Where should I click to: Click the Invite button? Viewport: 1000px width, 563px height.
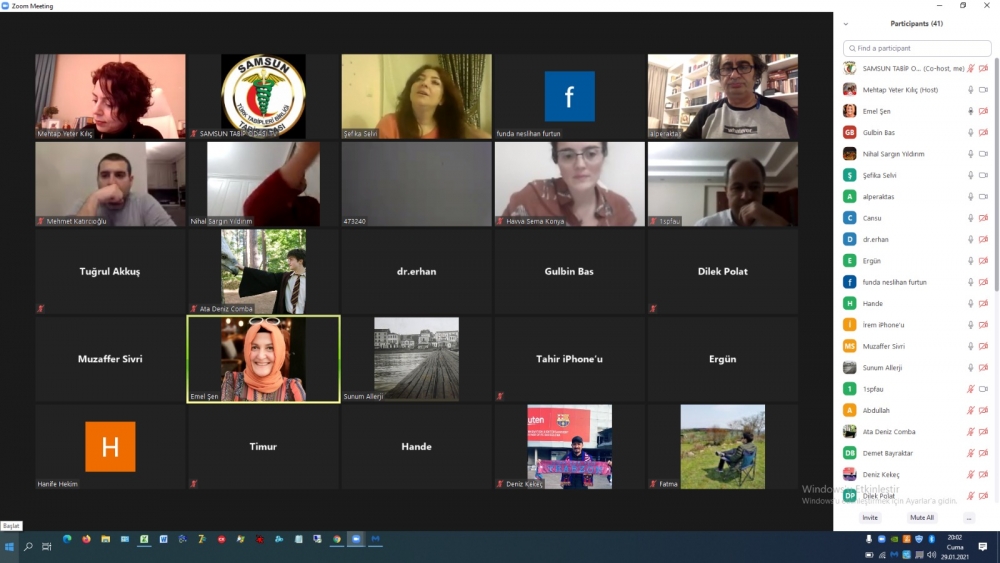(x=870, y=517)
